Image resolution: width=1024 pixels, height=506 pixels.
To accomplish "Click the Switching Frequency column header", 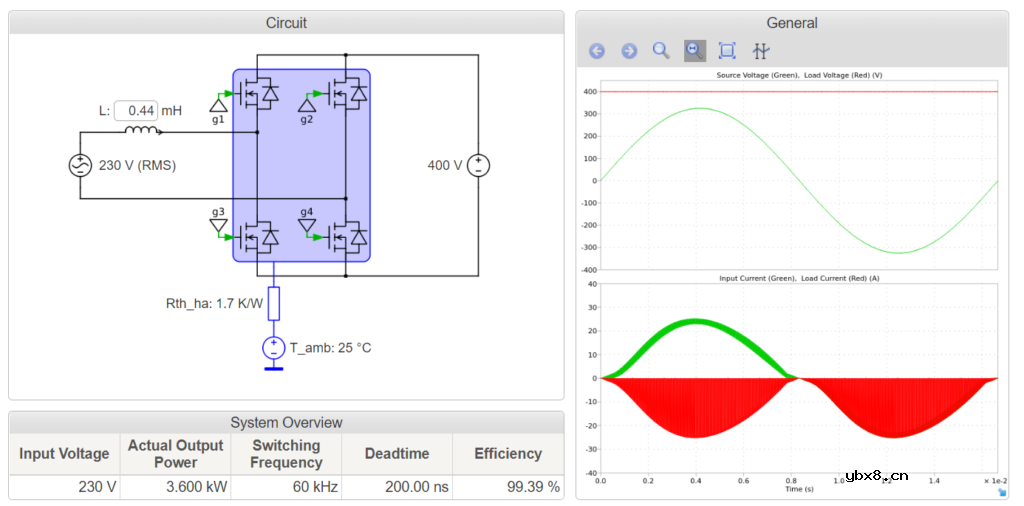I will tap(286, 454).
